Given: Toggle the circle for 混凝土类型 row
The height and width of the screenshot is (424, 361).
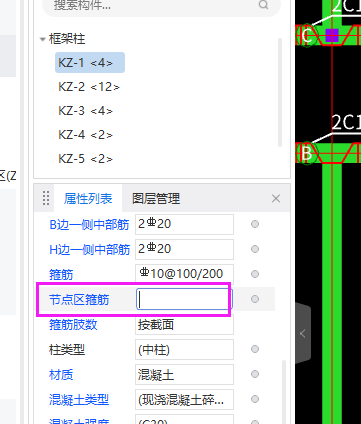Looking at the screenshot, I should 255,399.
